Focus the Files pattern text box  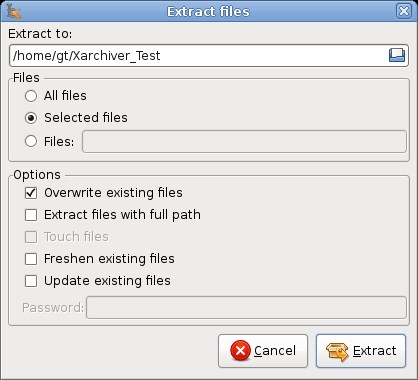click(244, 142)
